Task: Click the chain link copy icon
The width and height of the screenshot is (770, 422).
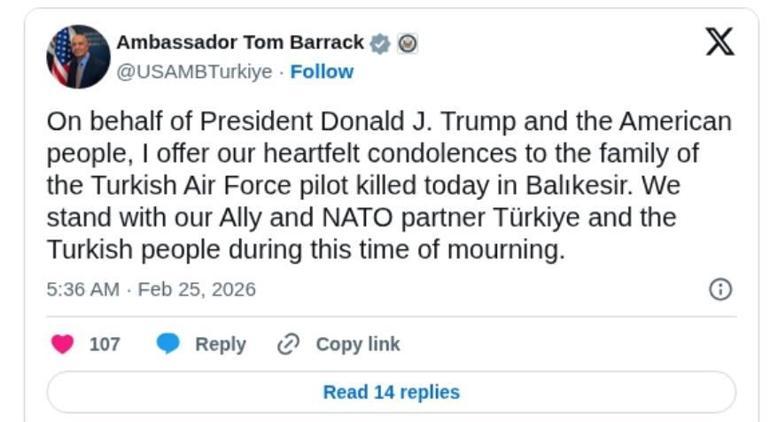Action: [288, 344]
